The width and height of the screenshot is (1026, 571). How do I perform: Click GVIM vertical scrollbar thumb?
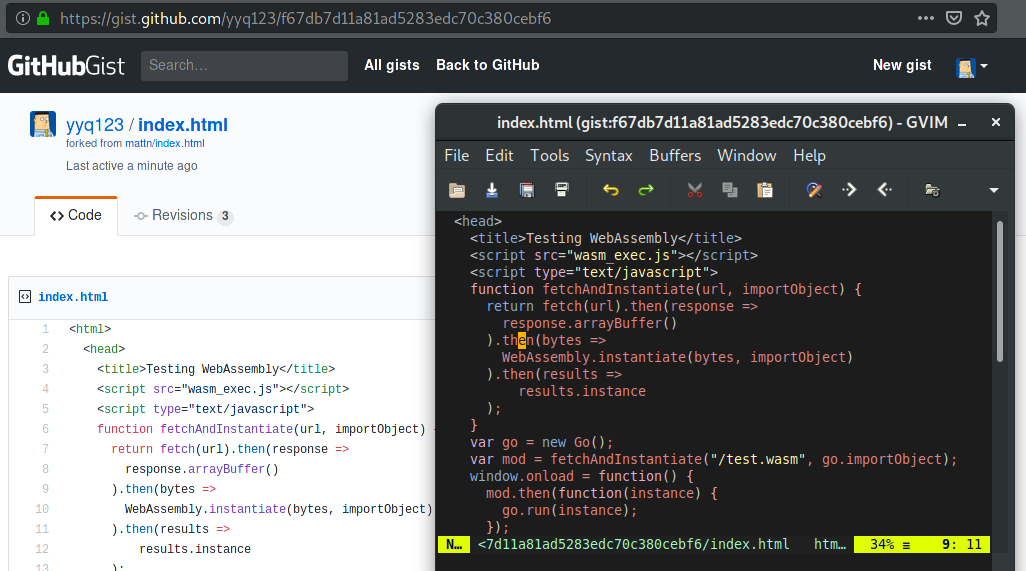pyautogui.click(x=1000, y=291)
